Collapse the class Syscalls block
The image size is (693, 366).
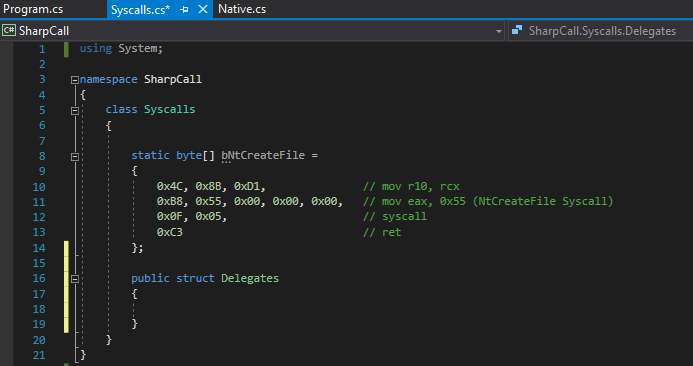(75, 111)
